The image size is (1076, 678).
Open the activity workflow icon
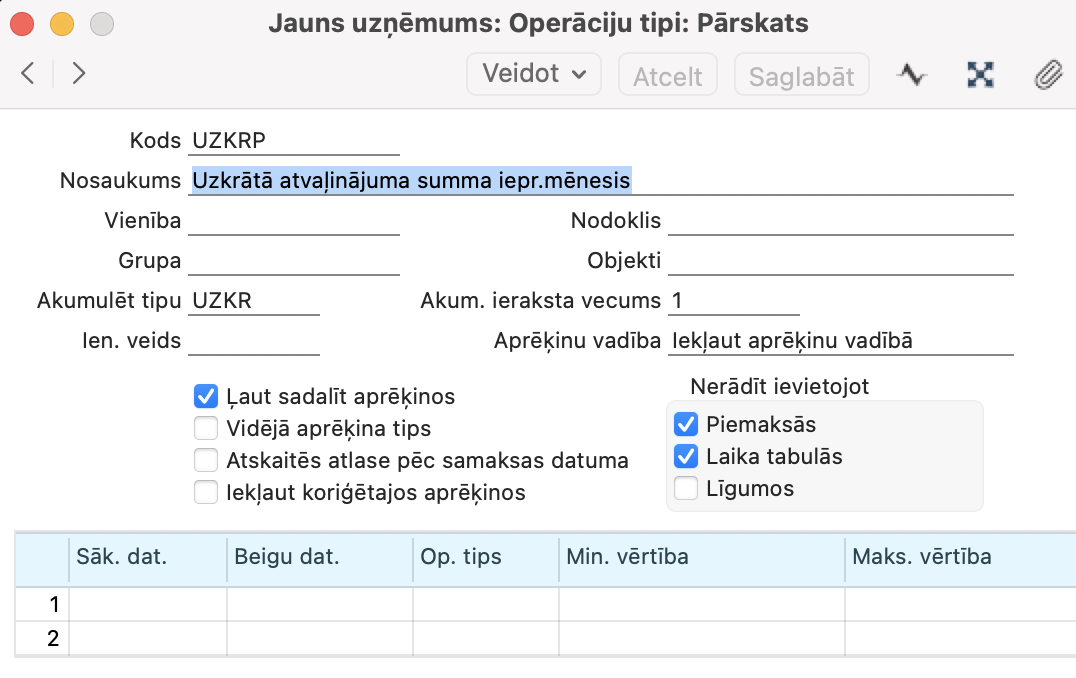click(911, 74)
